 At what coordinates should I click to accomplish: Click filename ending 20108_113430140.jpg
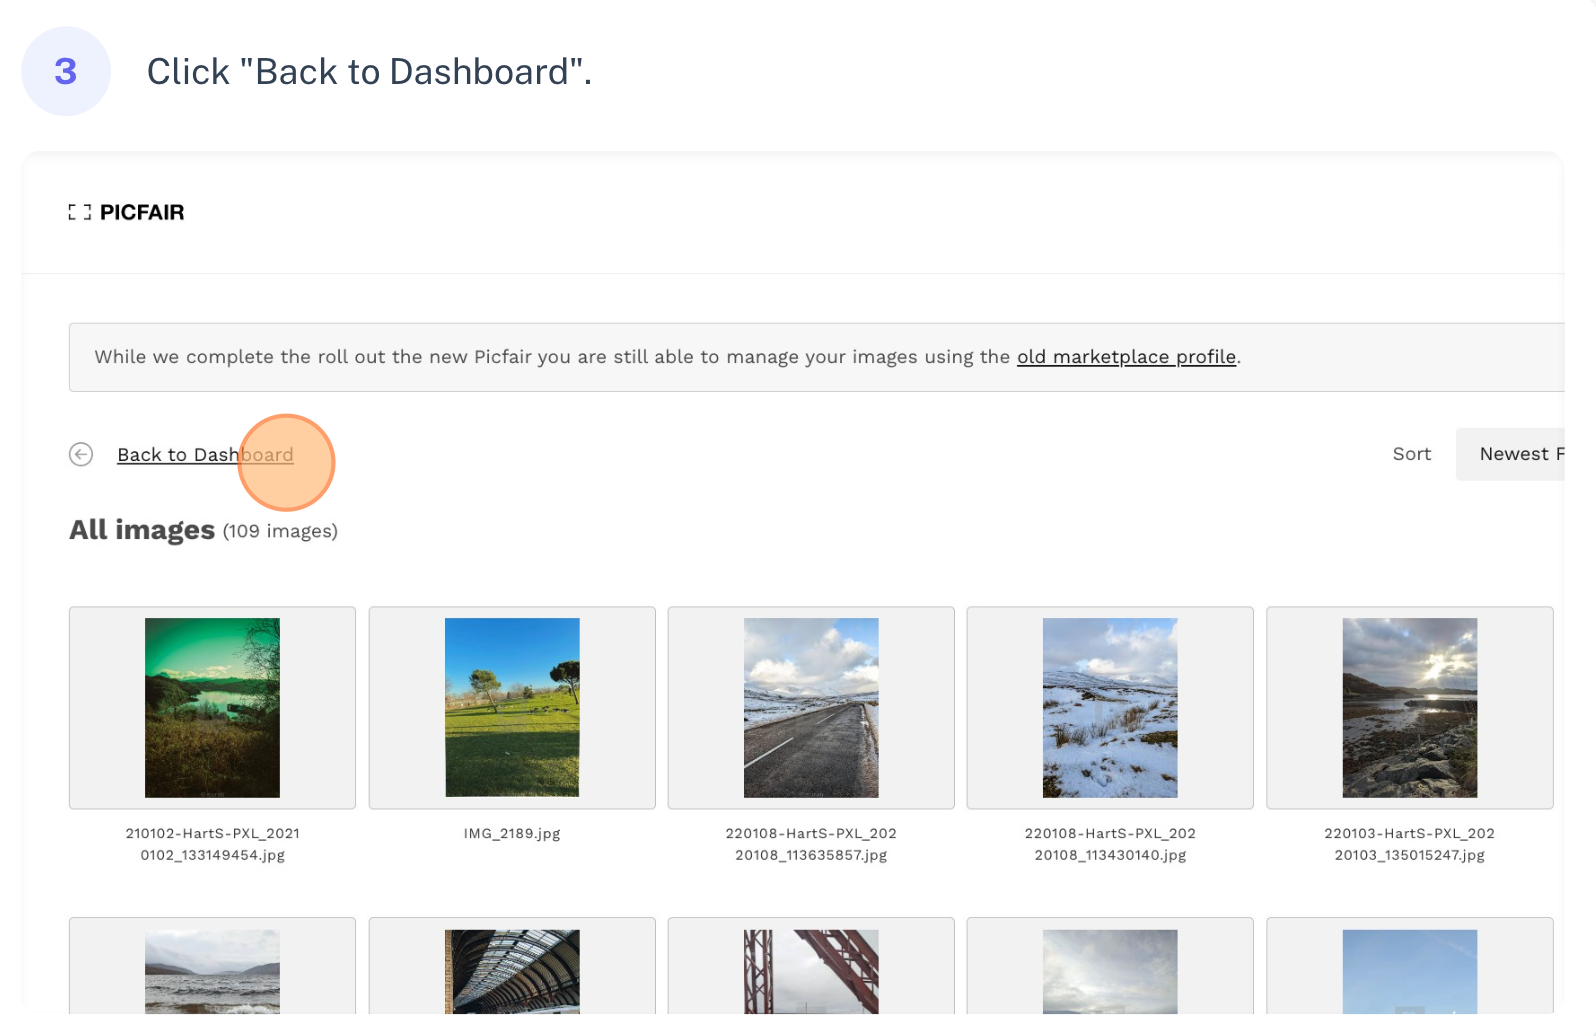click(x=1110, y=844)
